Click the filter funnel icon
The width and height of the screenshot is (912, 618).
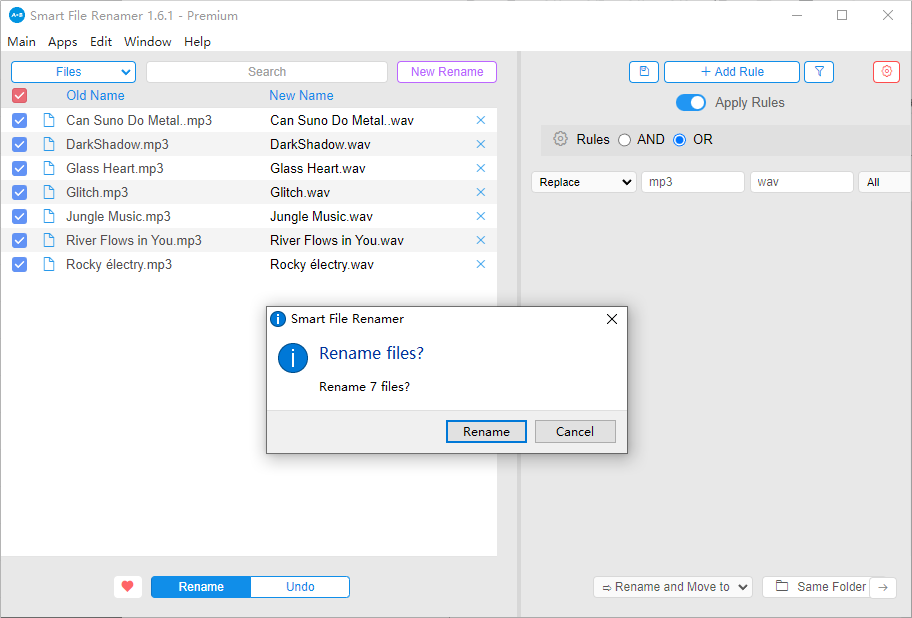819,72
